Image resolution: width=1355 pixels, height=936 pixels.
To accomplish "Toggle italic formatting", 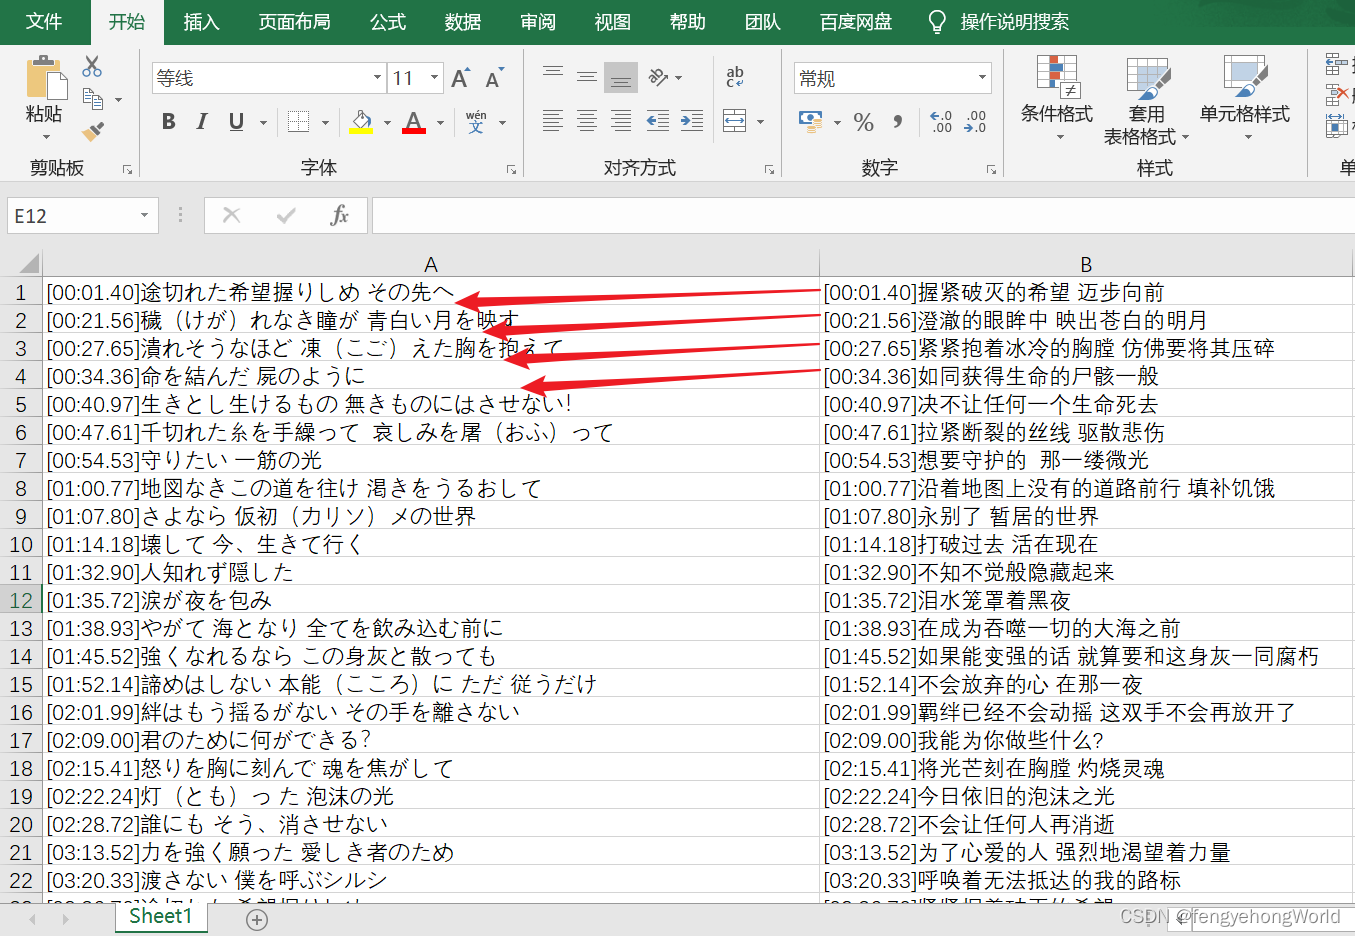I will pyautogui.click(x=202, y=122).
